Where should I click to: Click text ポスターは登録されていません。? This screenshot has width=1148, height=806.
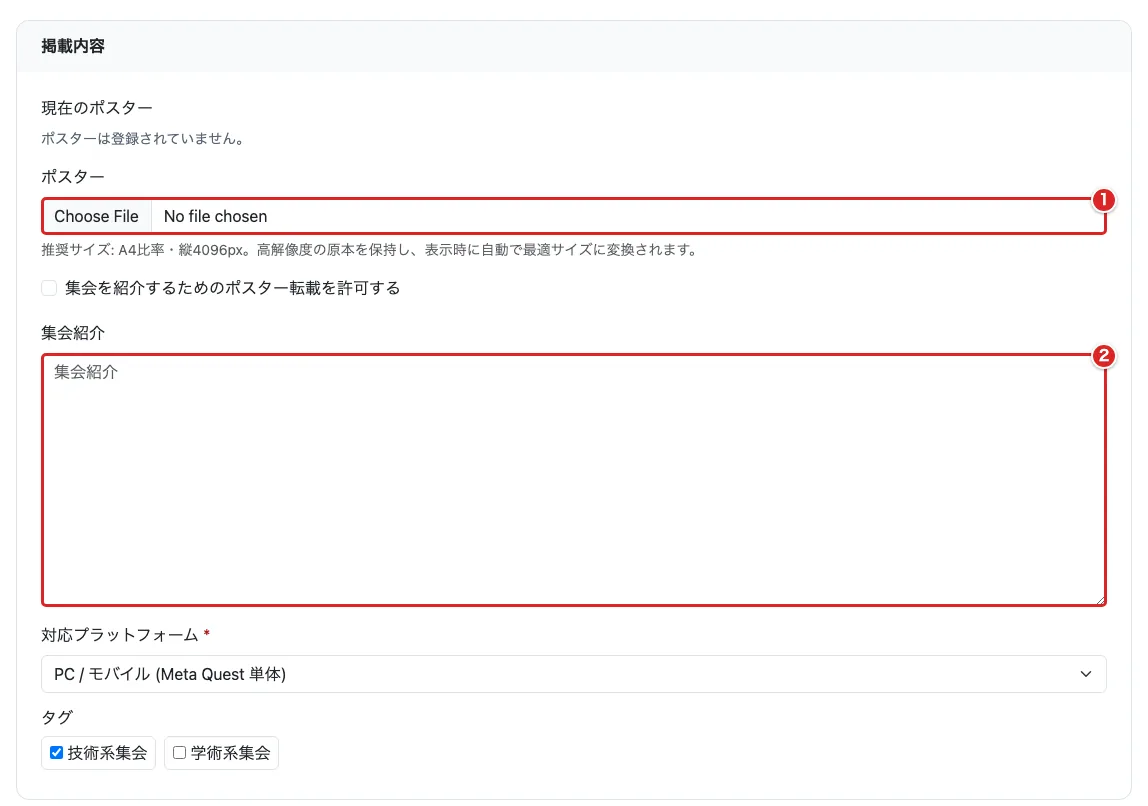(x=145, y=138)
